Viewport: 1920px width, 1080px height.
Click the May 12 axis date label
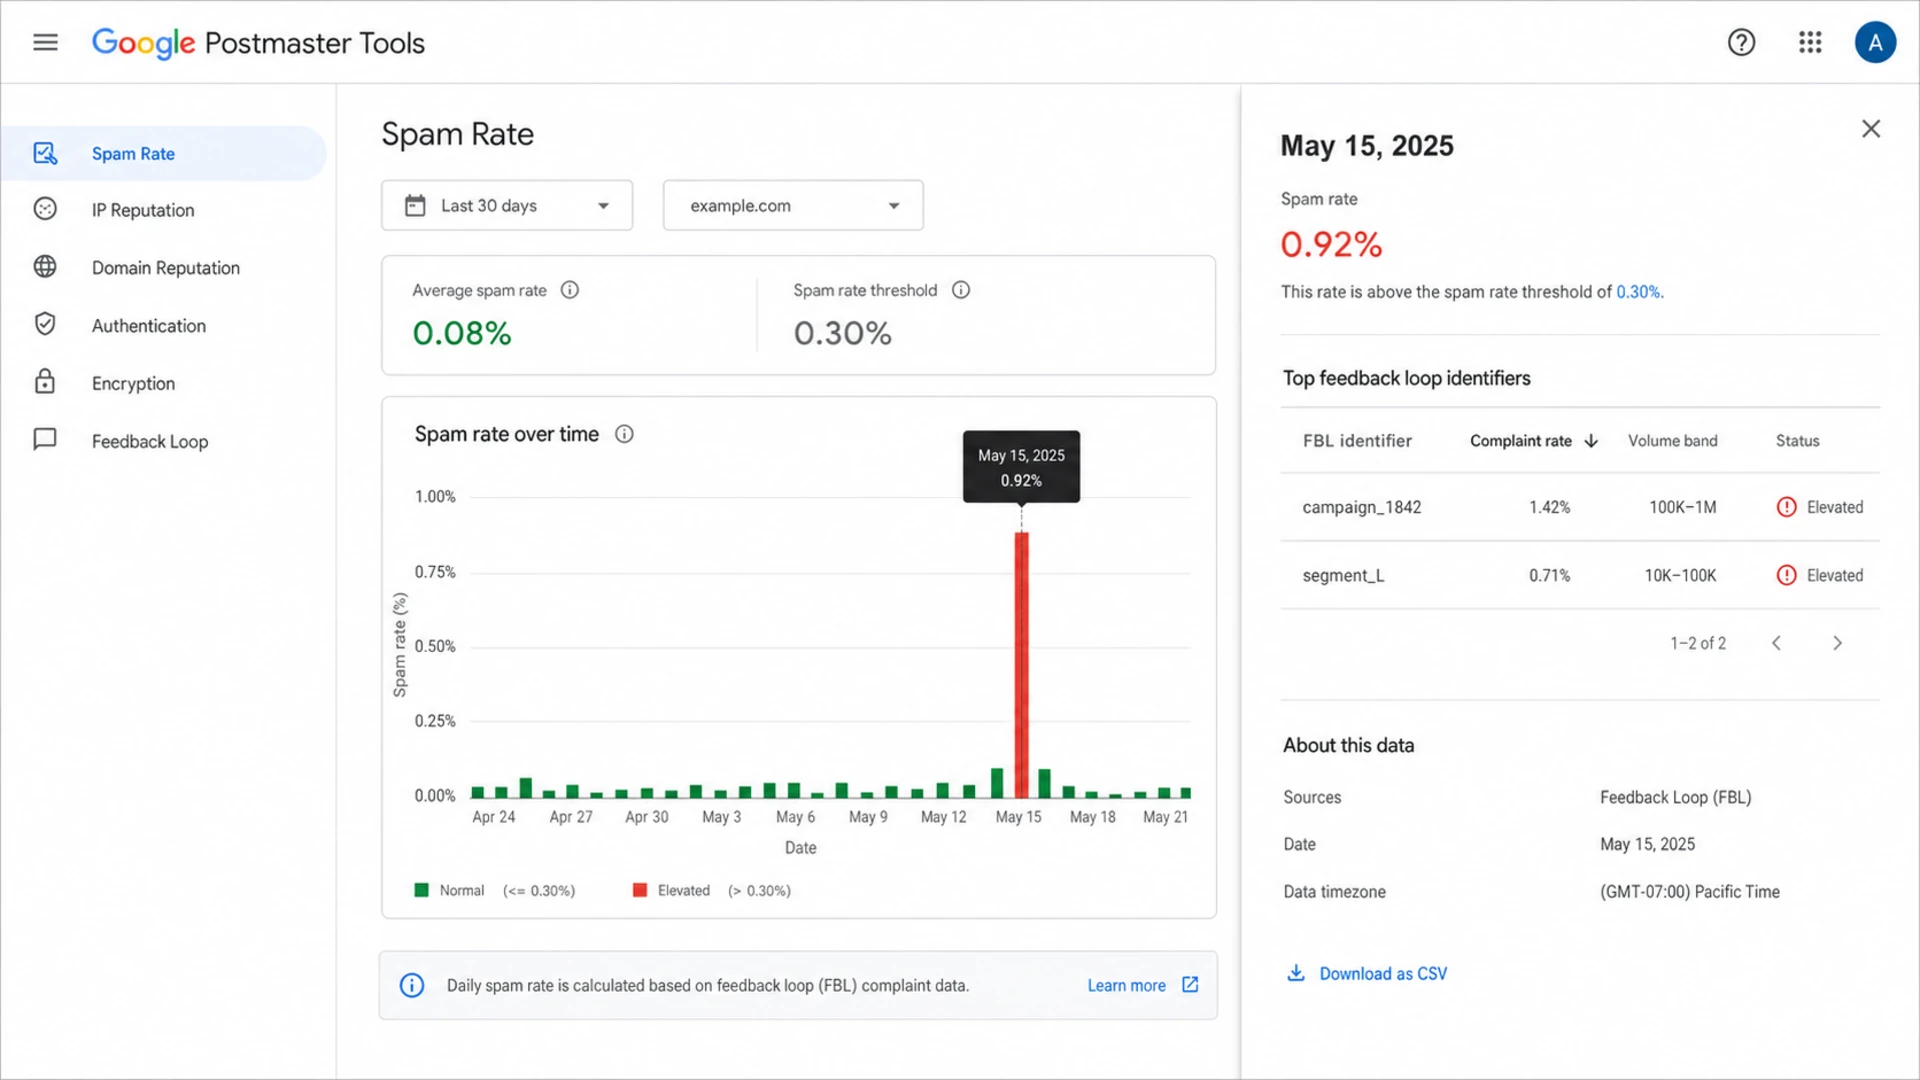pos(943,817)
